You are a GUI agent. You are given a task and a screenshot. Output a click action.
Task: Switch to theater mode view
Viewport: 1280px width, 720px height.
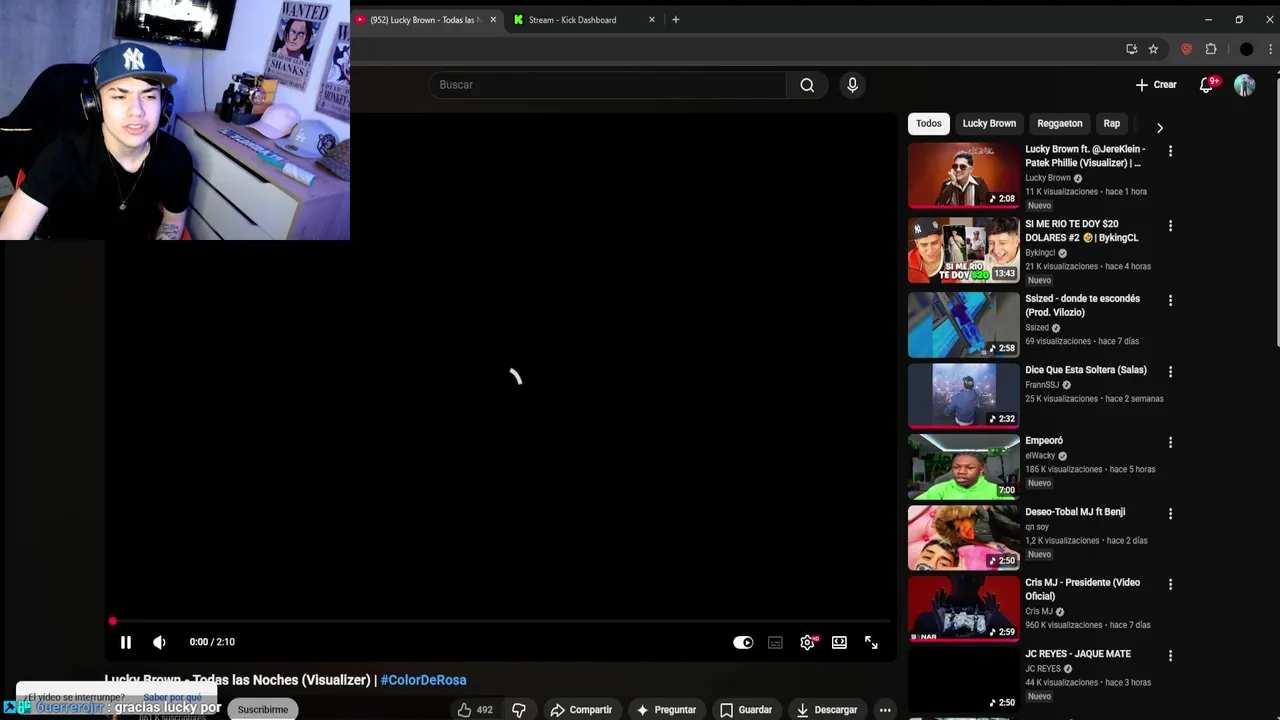(839, 643)
